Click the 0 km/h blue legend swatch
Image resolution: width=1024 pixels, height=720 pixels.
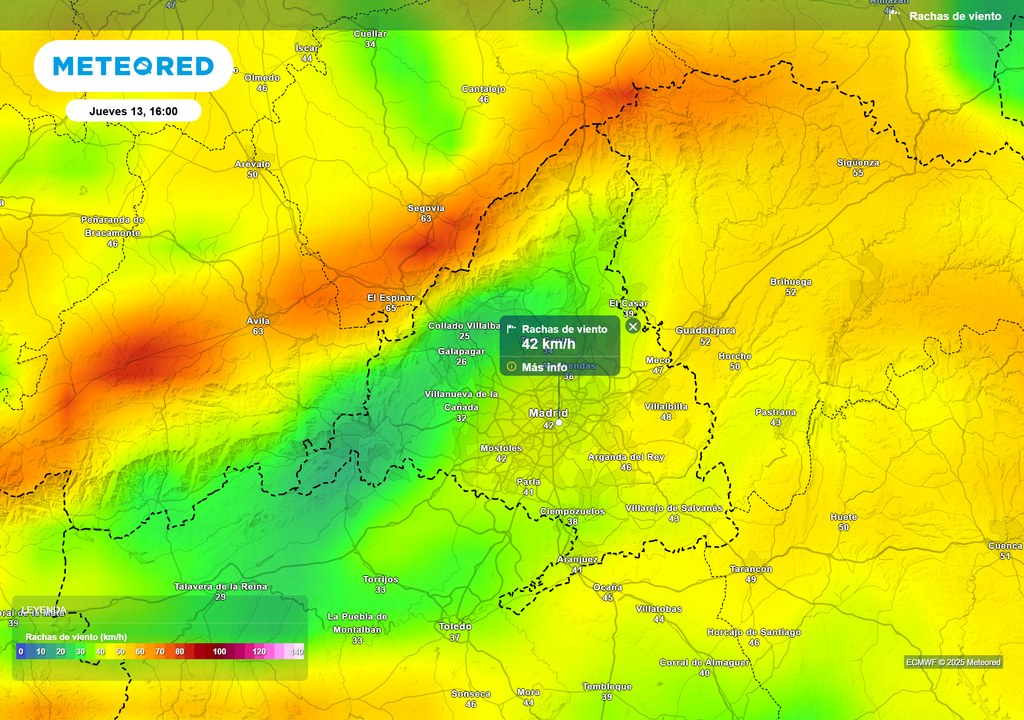pos(20,651)
